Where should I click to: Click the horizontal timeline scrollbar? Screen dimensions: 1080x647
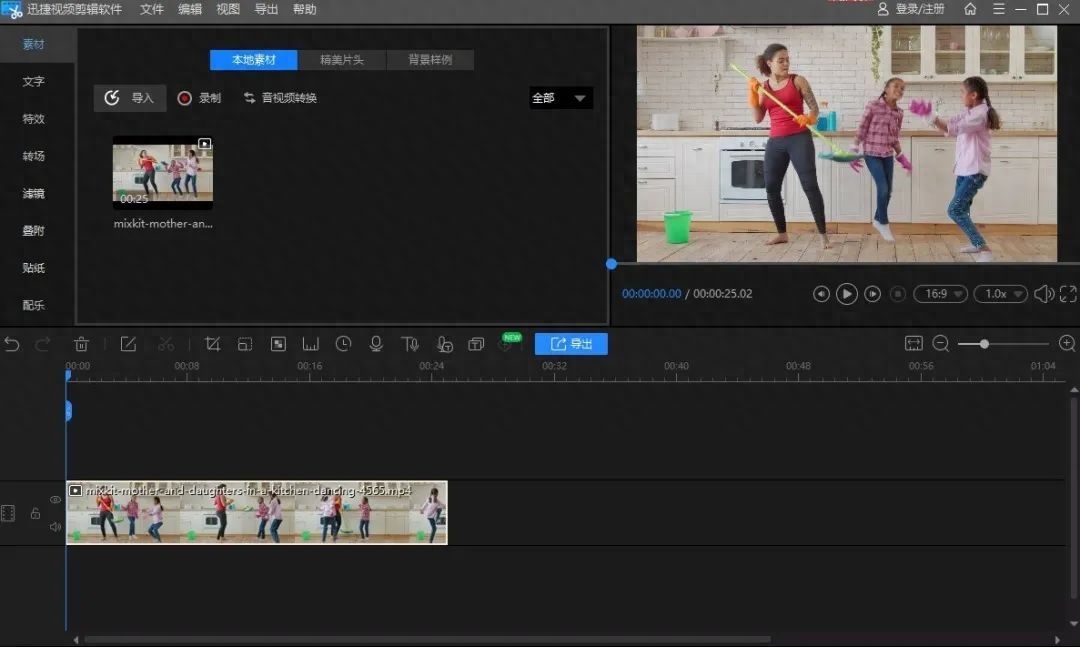(427, 639)
